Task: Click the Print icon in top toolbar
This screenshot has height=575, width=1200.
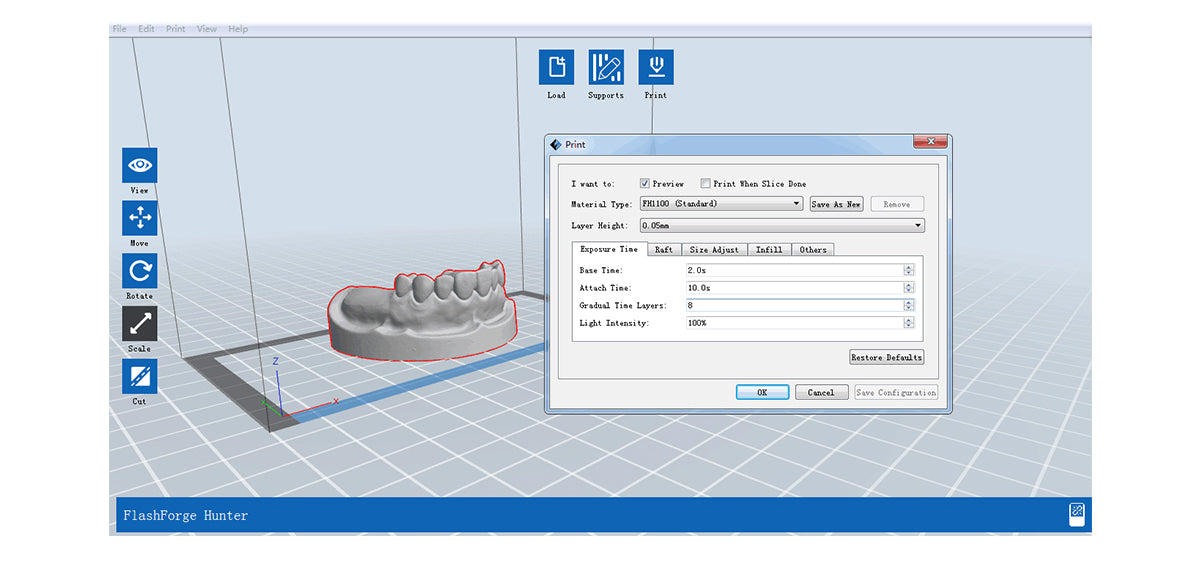Action: point(655,67)
